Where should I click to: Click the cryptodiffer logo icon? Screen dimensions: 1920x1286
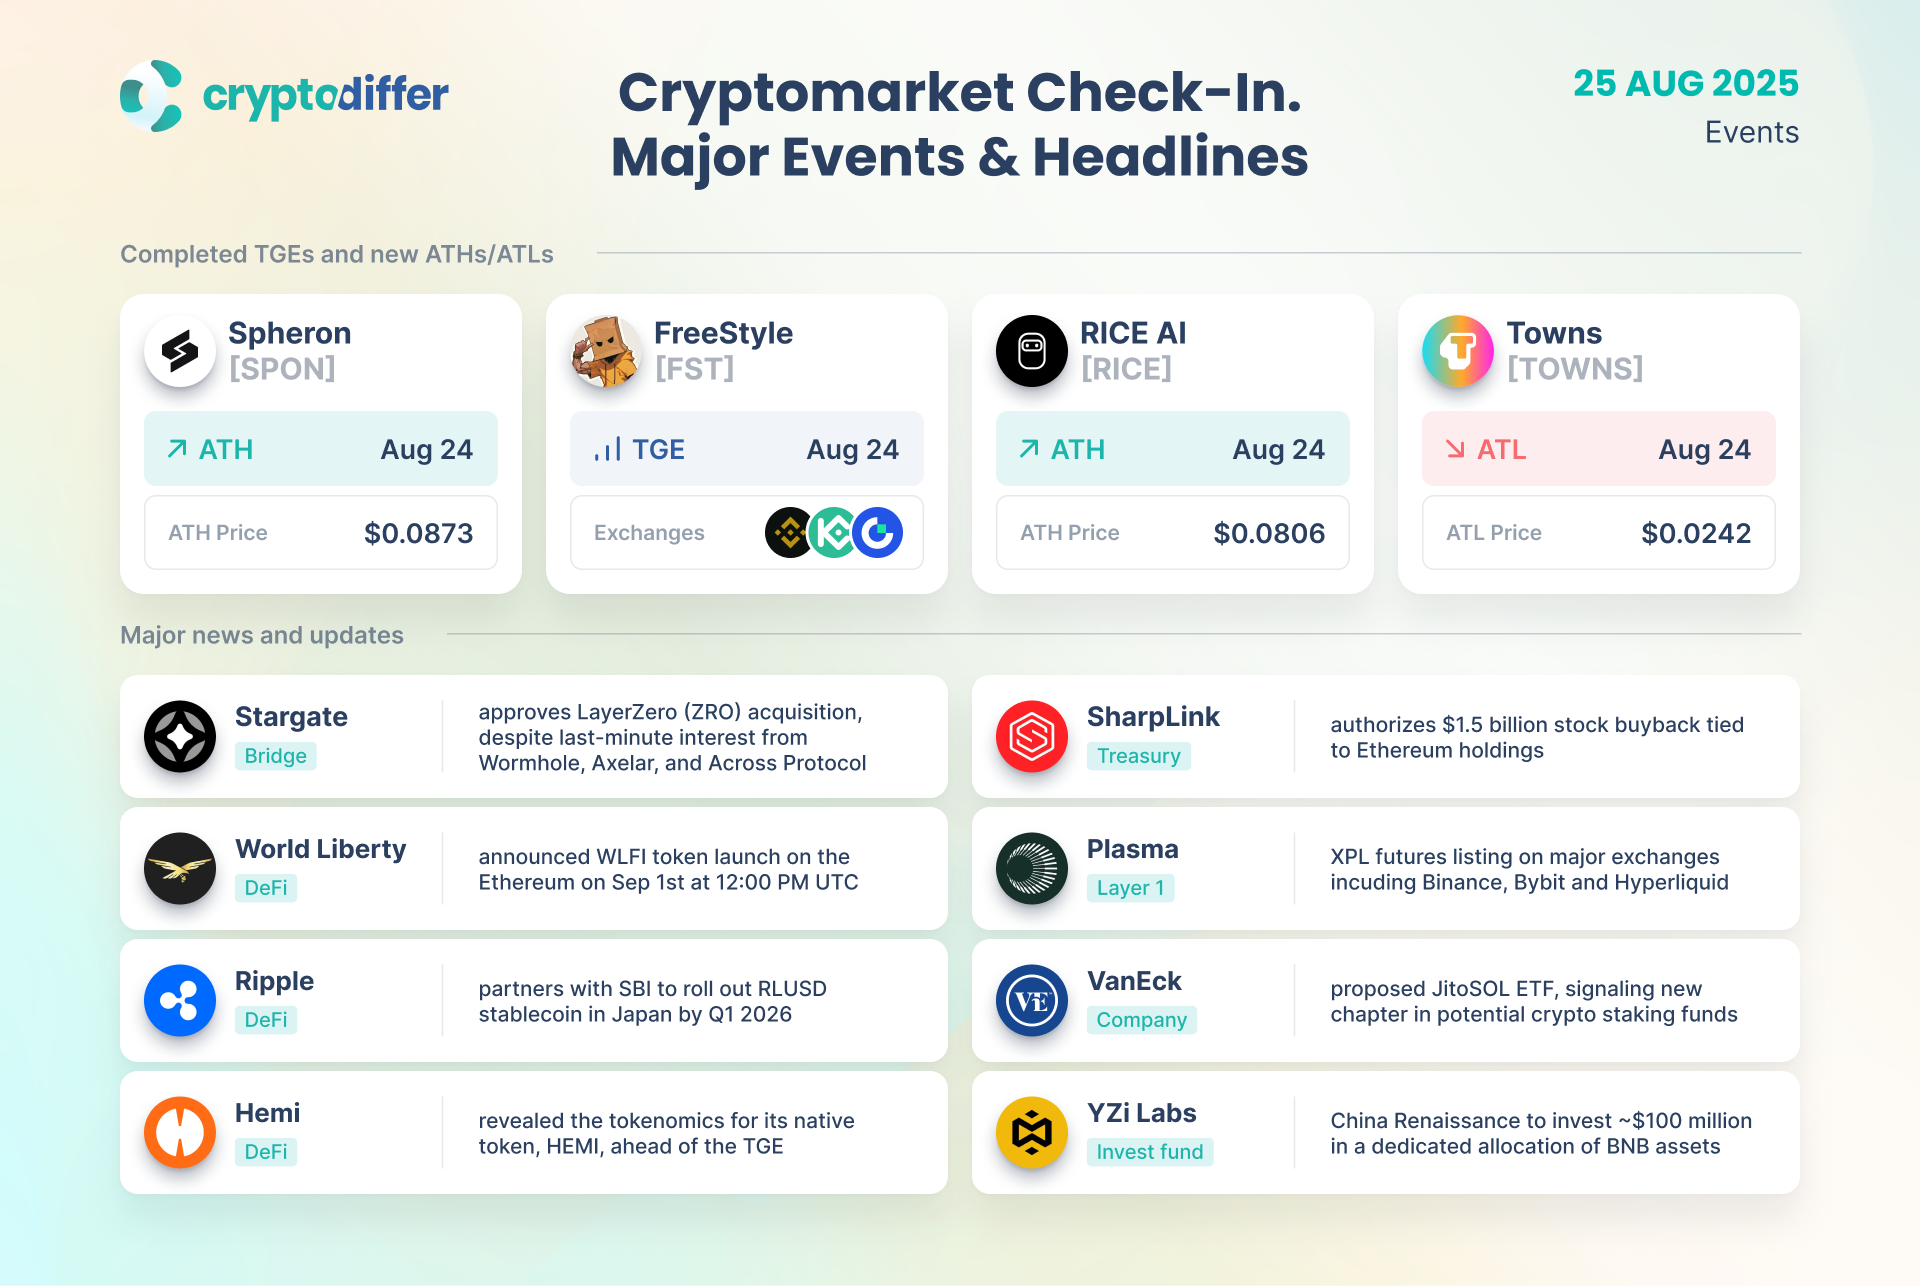pyautogui.click(x=152, y=96)
